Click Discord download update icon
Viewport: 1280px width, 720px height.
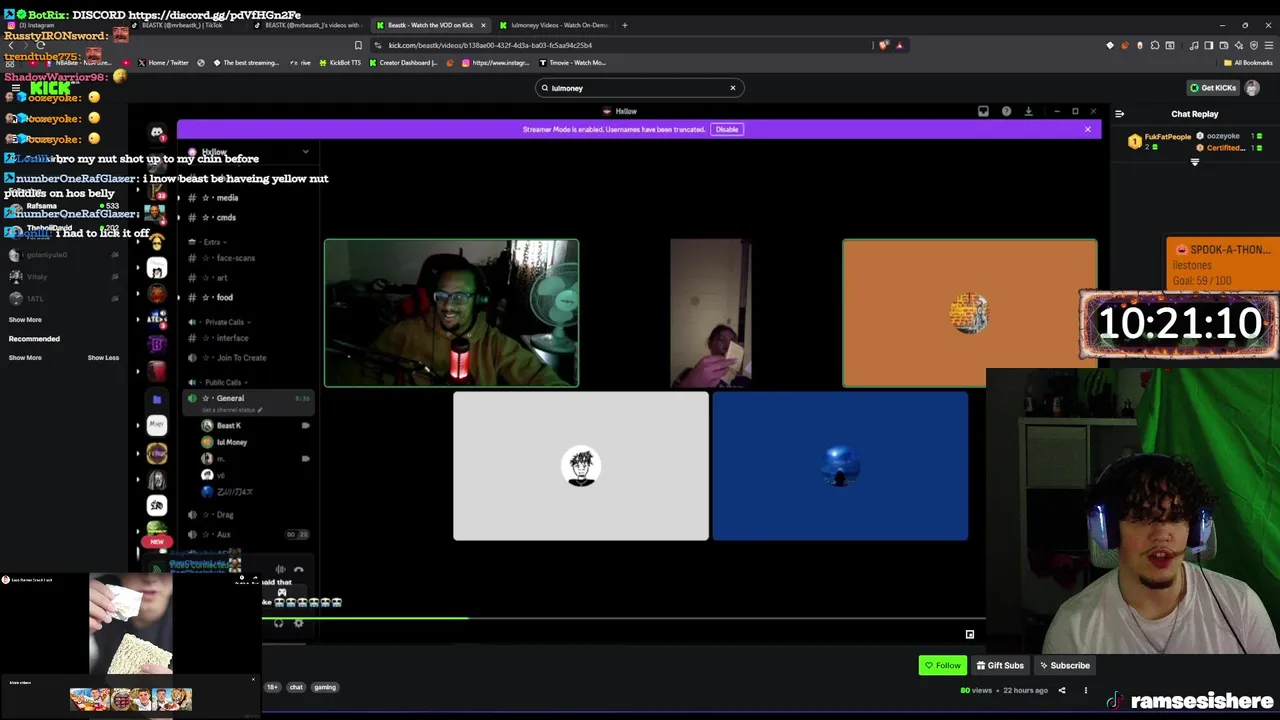(x=1029, y=111)
